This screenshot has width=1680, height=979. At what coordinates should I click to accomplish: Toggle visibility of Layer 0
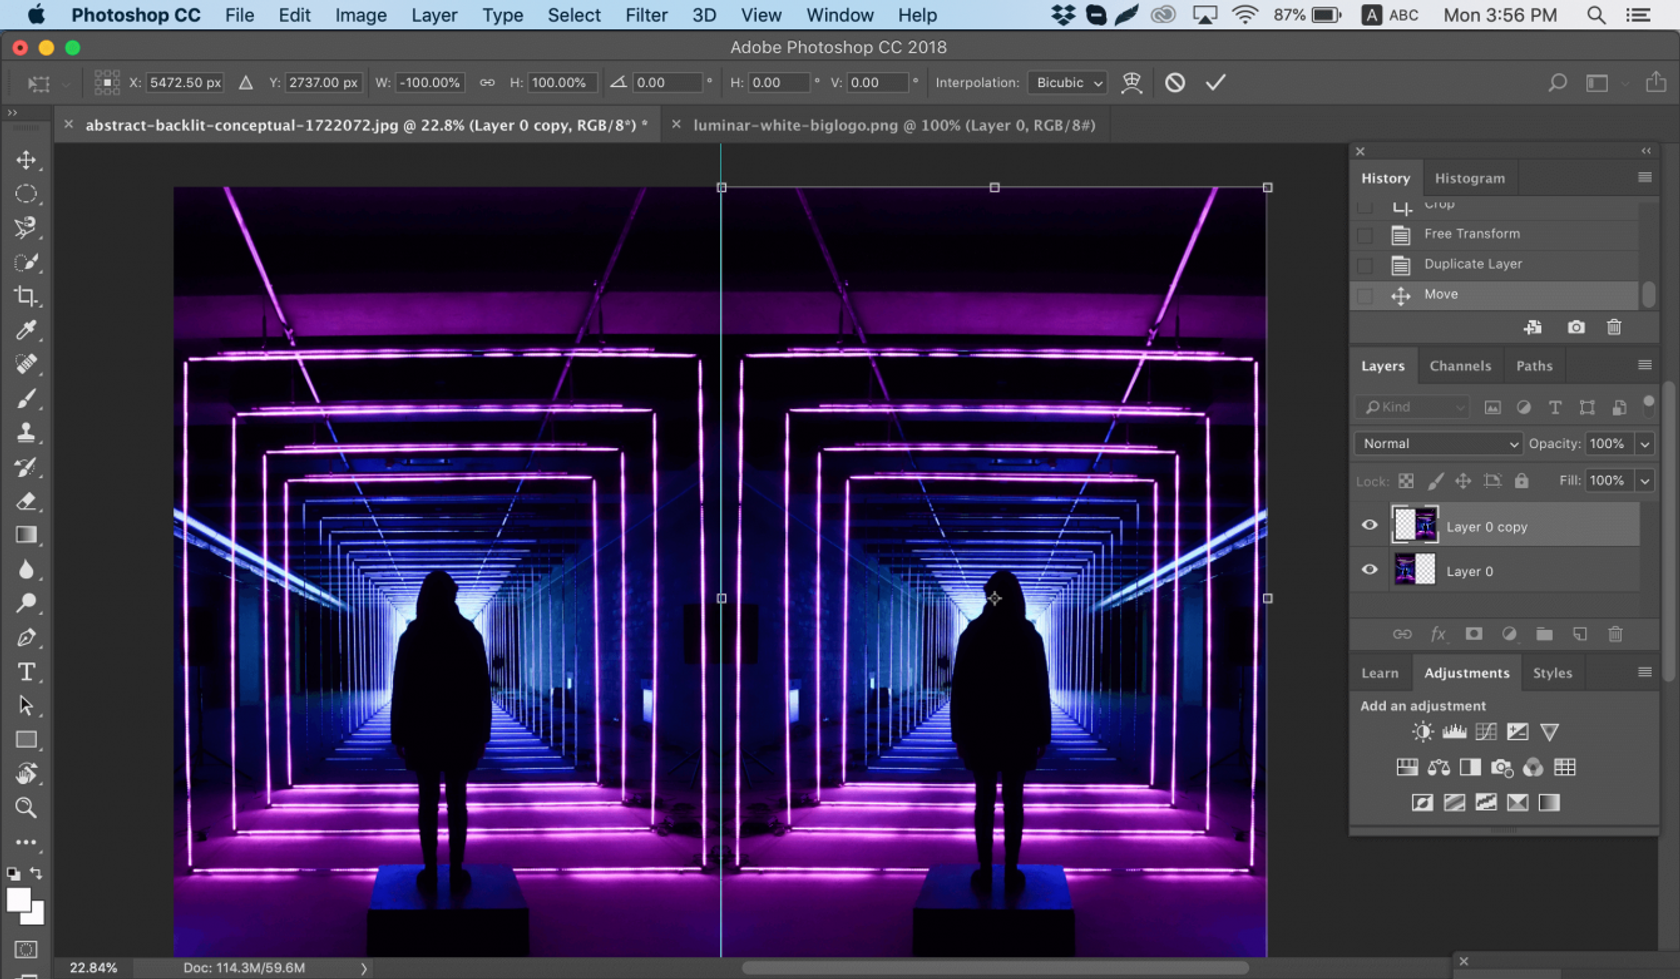[x=1369, y=570]
